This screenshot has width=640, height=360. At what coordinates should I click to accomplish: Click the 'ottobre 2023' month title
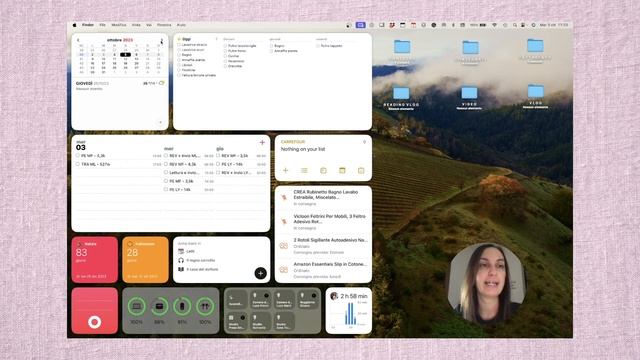coord(120,40)
